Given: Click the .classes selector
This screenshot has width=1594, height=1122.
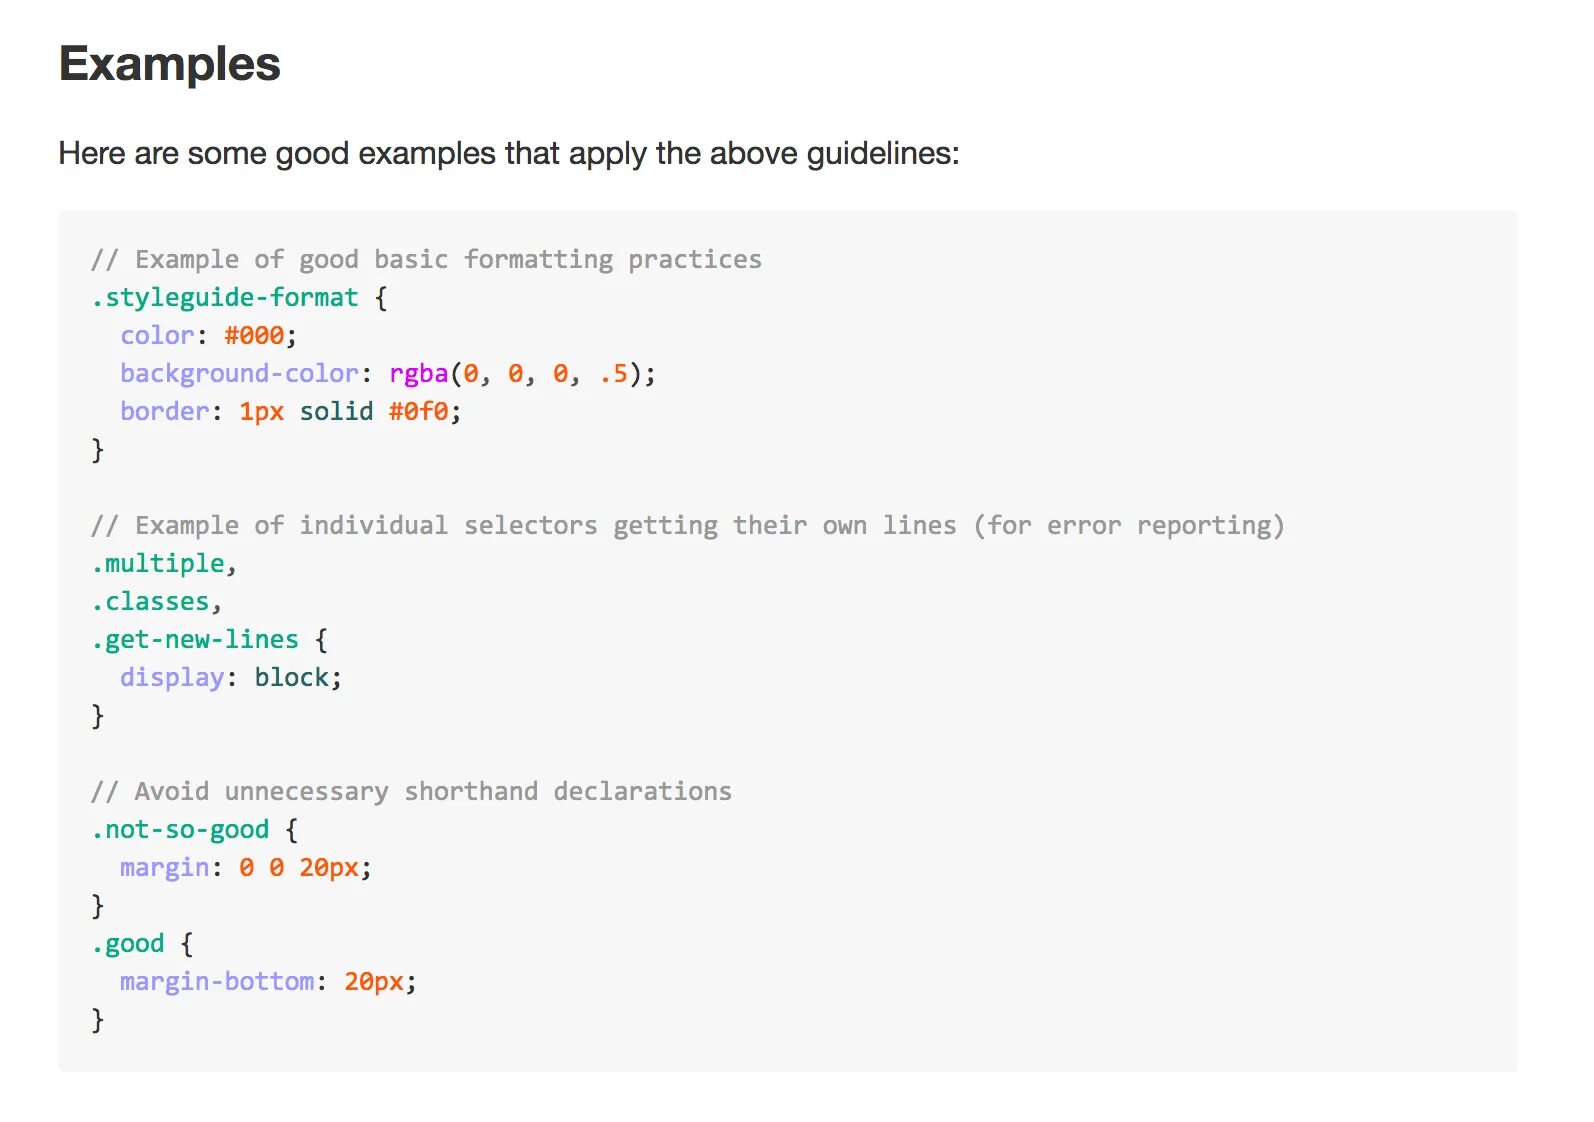Looking at the screenshot, I should pyautogui.click(x=151, y=602).
